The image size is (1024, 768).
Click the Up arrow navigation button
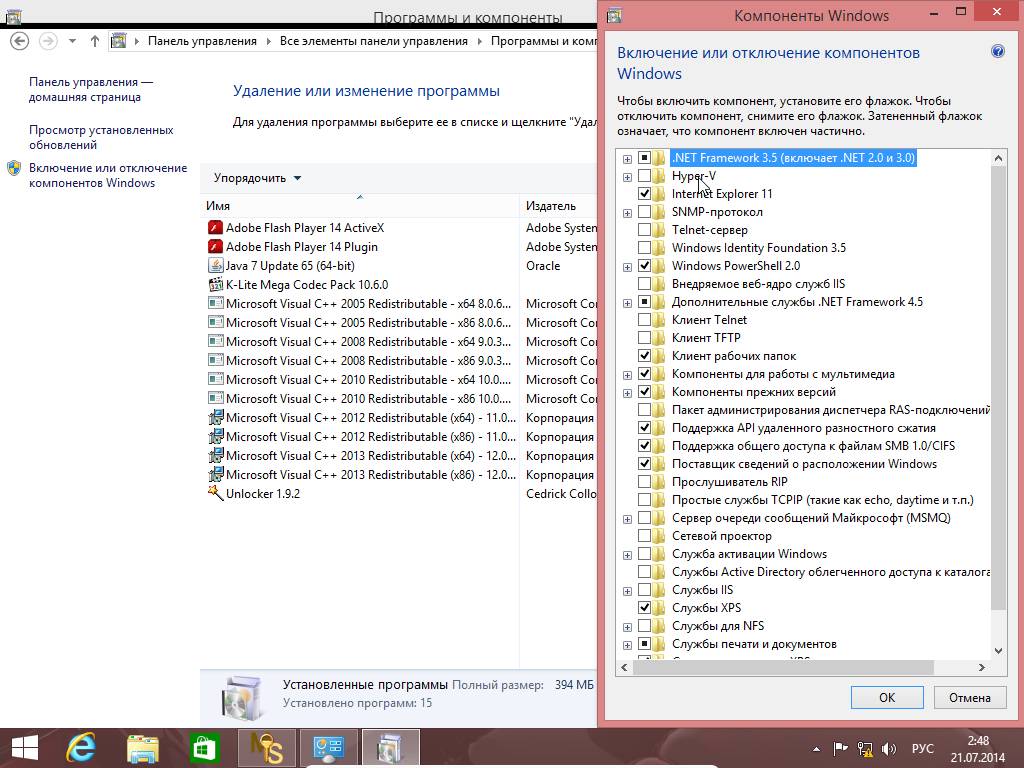pyautogui.click(x=95, y=41)
